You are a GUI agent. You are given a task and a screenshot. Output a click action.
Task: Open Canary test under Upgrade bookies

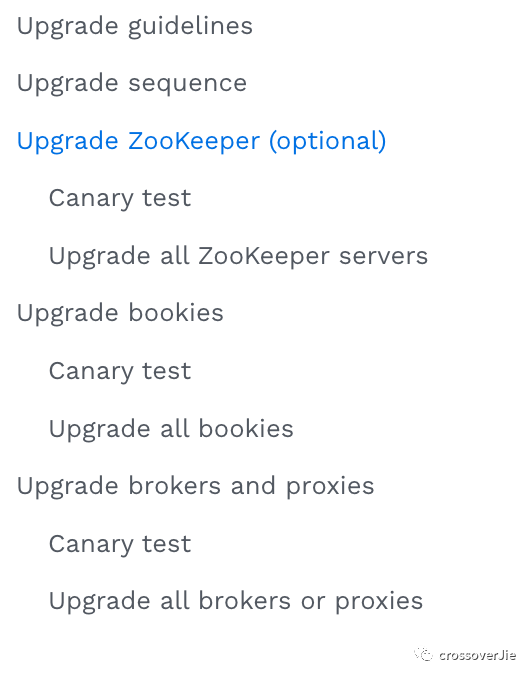pos(120,372)
